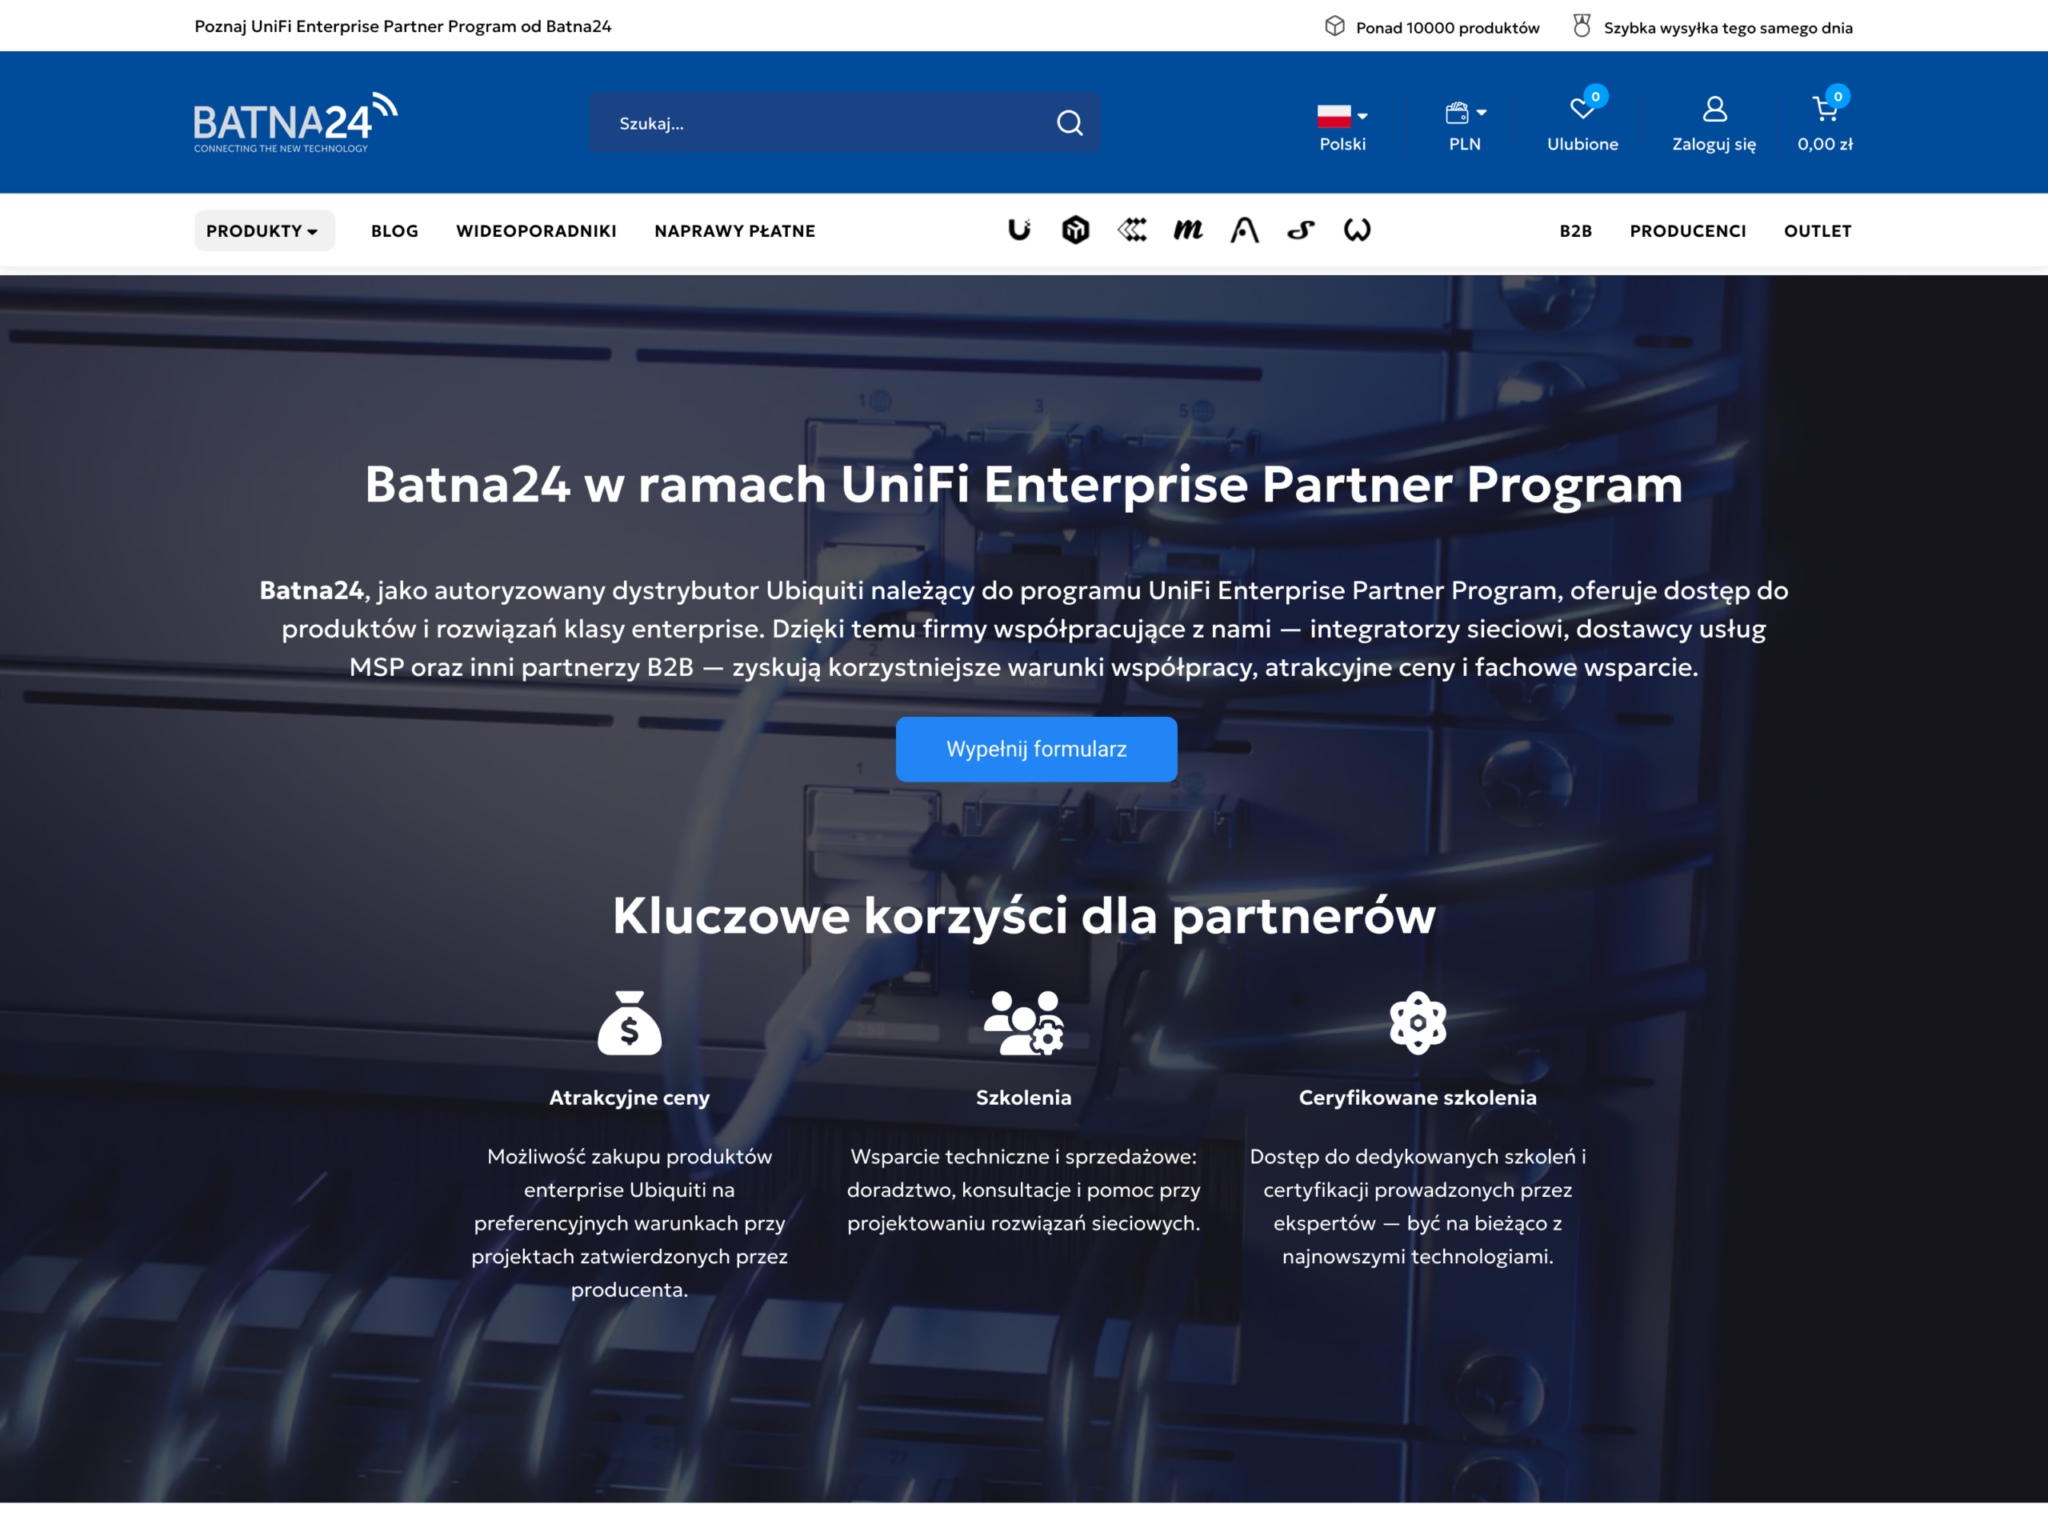The height and width of the screenshot is (1536, 2048).
Task: Click the Szybka wysyłka tego samego dnia text
Action: coord(1728,28)
